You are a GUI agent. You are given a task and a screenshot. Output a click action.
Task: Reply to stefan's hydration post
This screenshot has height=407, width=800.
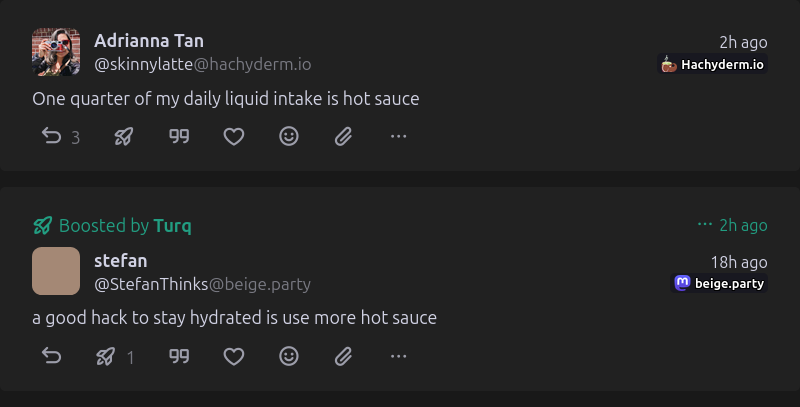coord(52,356)
